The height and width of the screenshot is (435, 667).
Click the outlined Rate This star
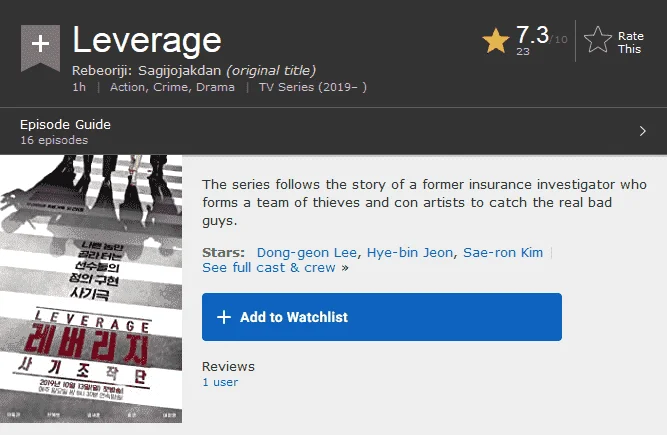click(x=597, y=40)
